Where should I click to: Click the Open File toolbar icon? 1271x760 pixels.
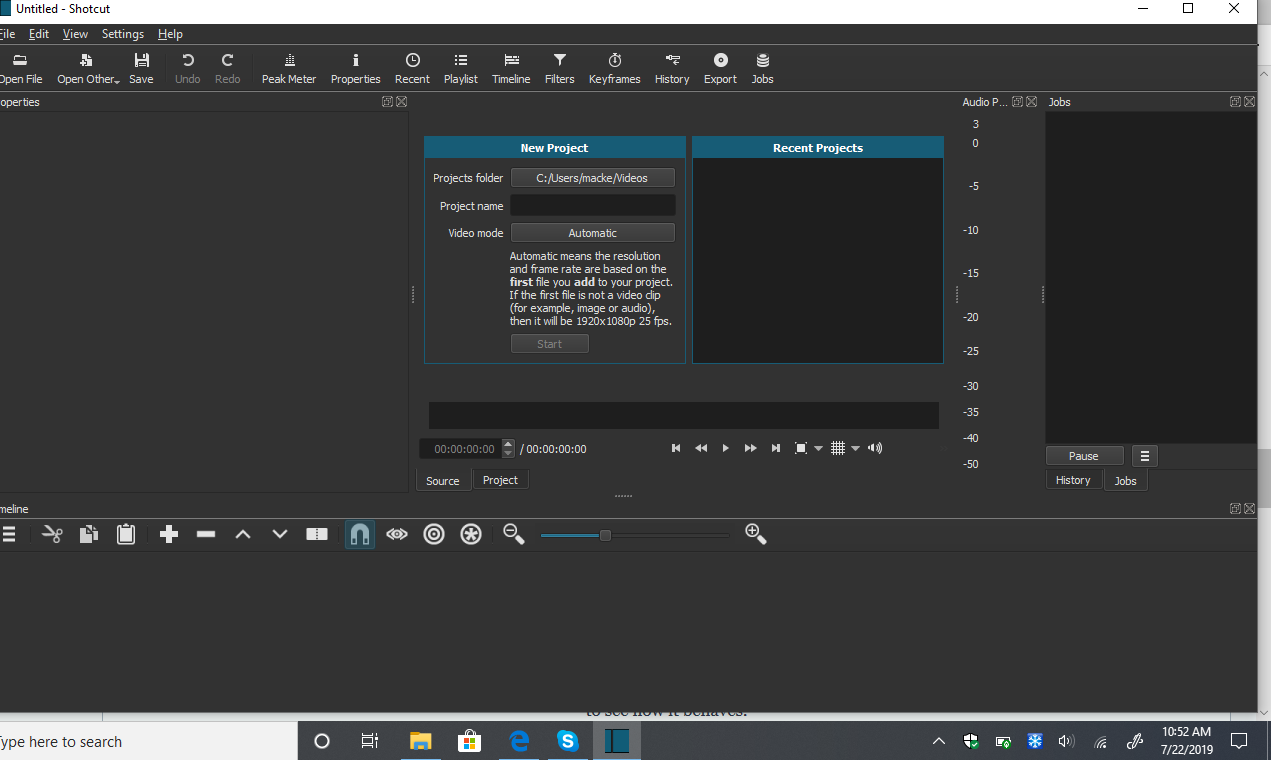[20, 68]
